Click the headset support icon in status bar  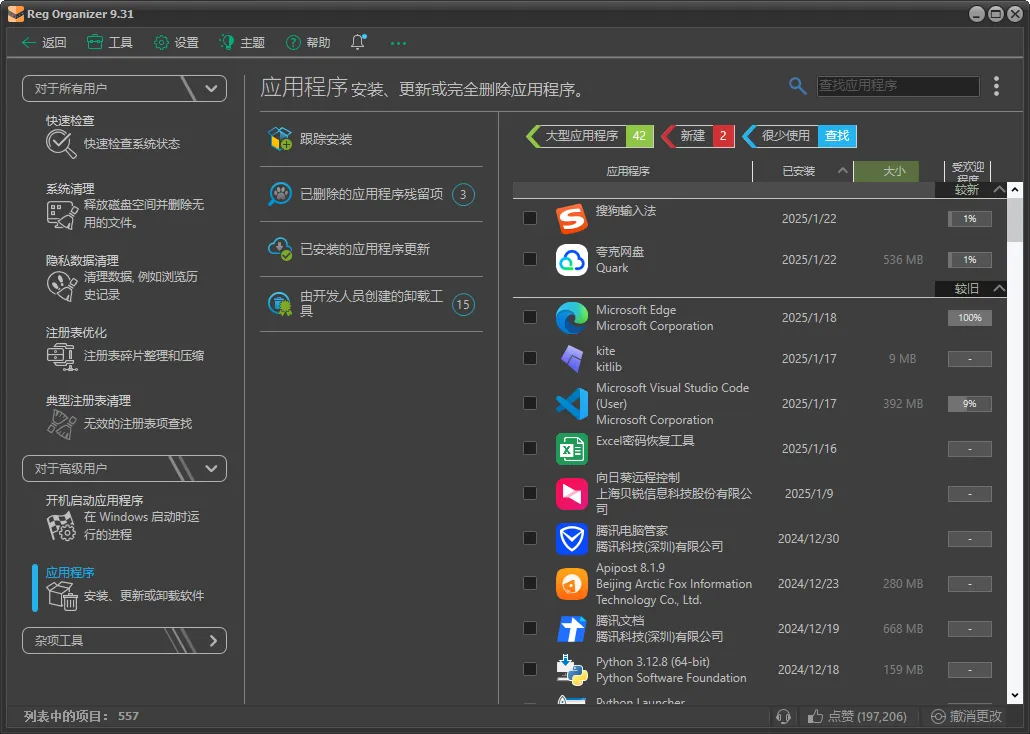point(783,716)
